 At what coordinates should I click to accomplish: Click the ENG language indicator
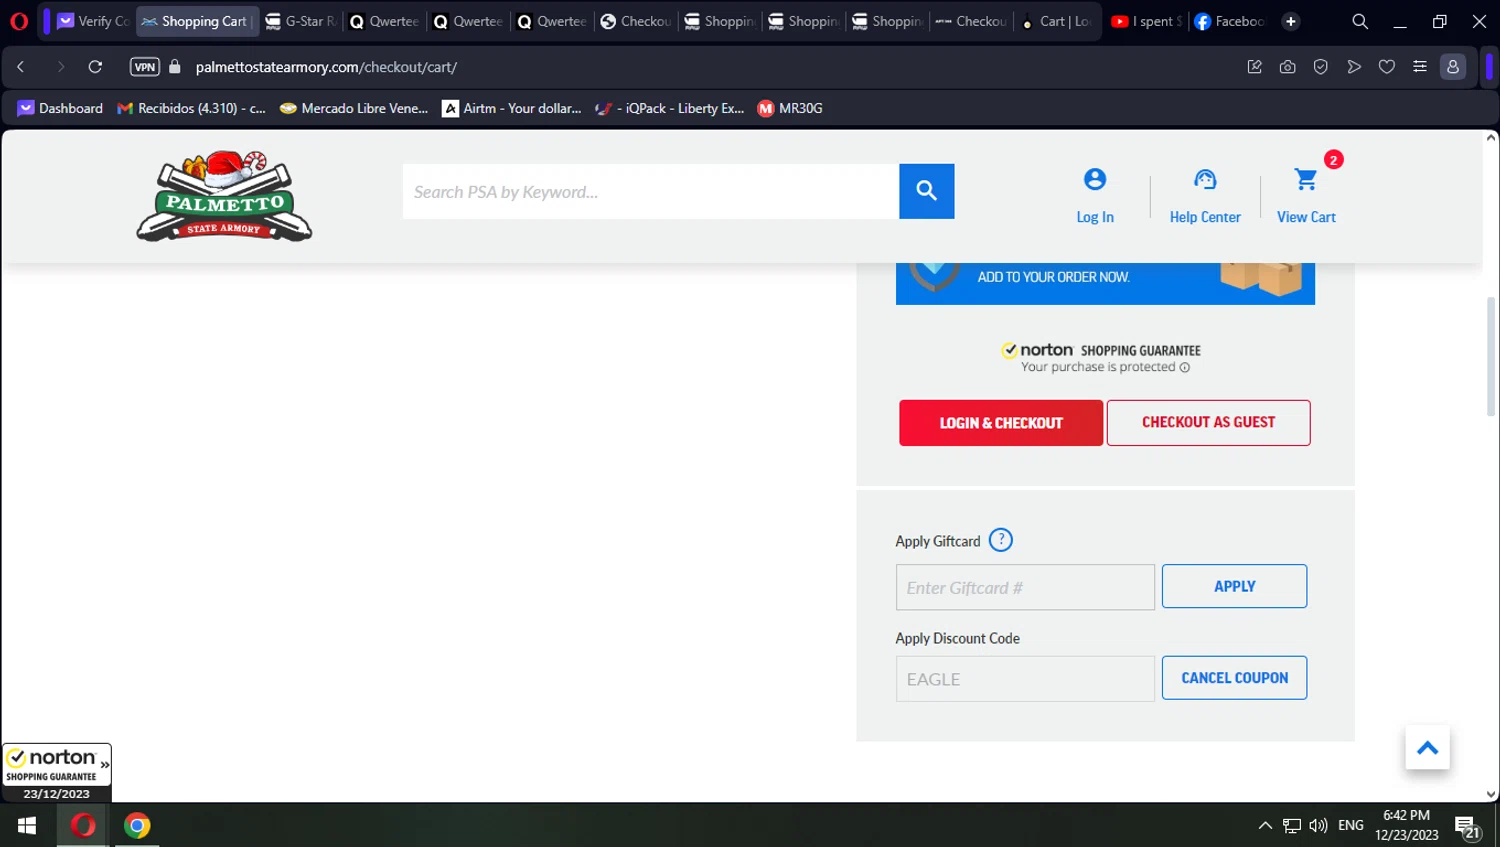1351,825
